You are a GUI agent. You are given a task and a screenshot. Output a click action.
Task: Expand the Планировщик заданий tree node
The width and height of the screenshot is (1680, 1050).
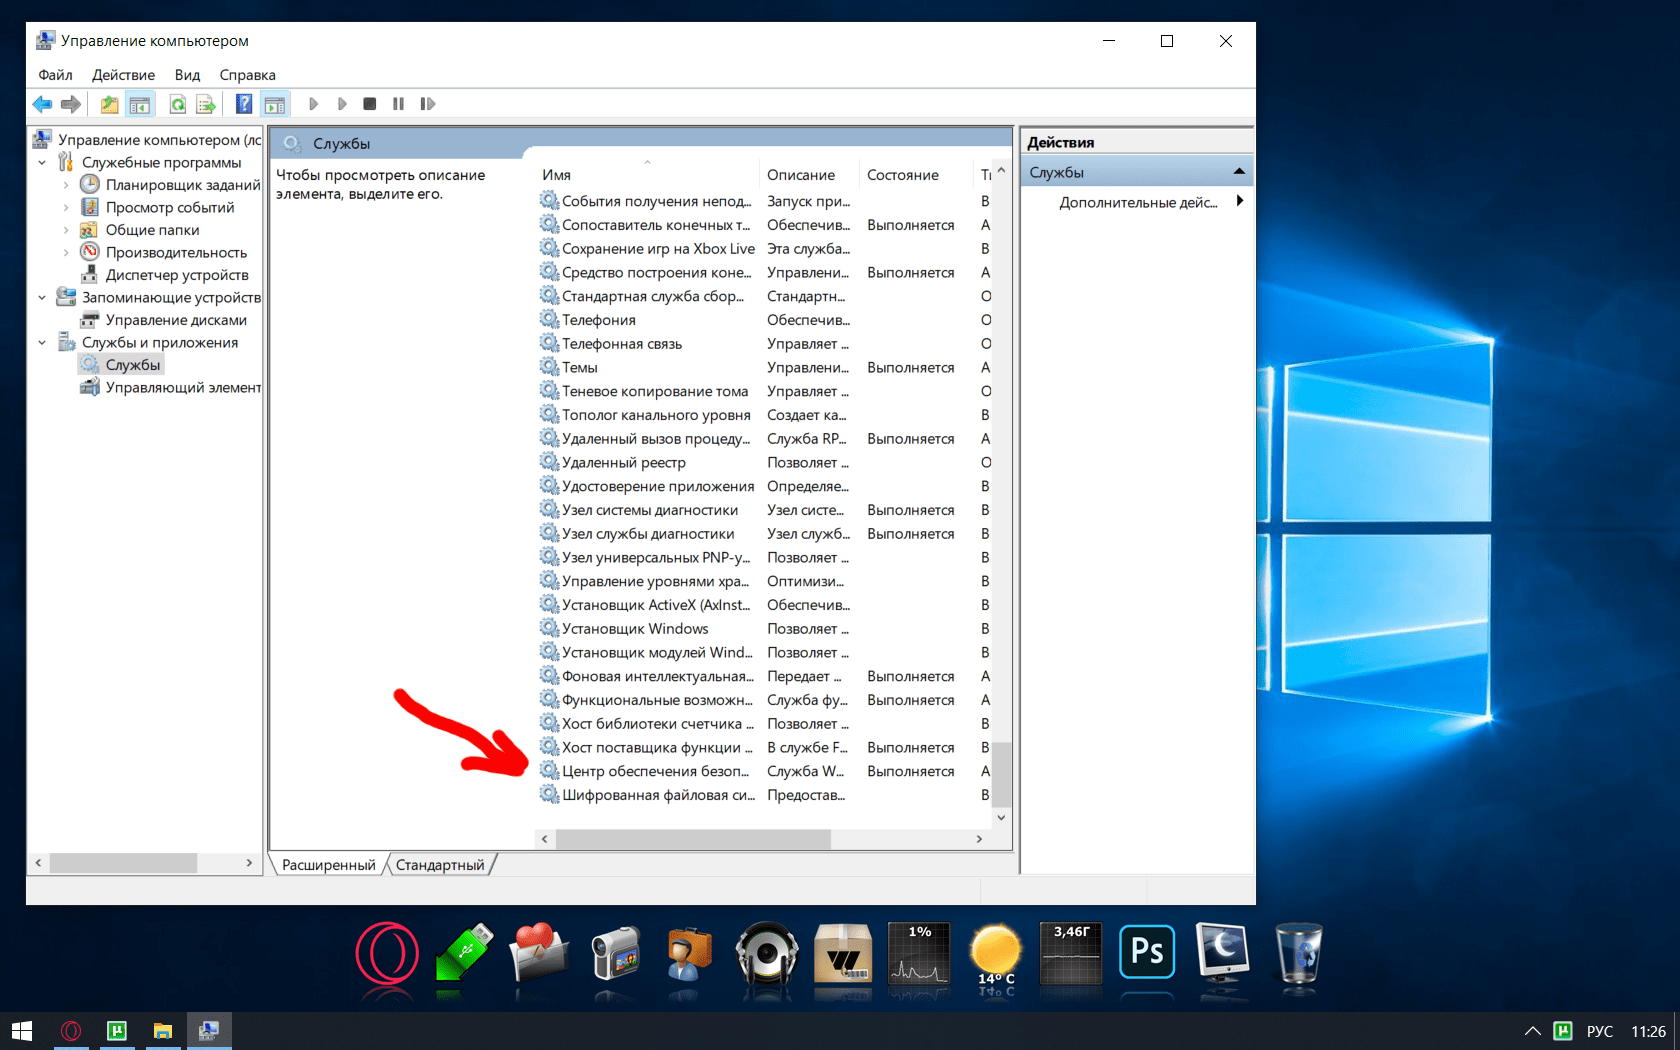pyautogui.click(x=66, y=185)
